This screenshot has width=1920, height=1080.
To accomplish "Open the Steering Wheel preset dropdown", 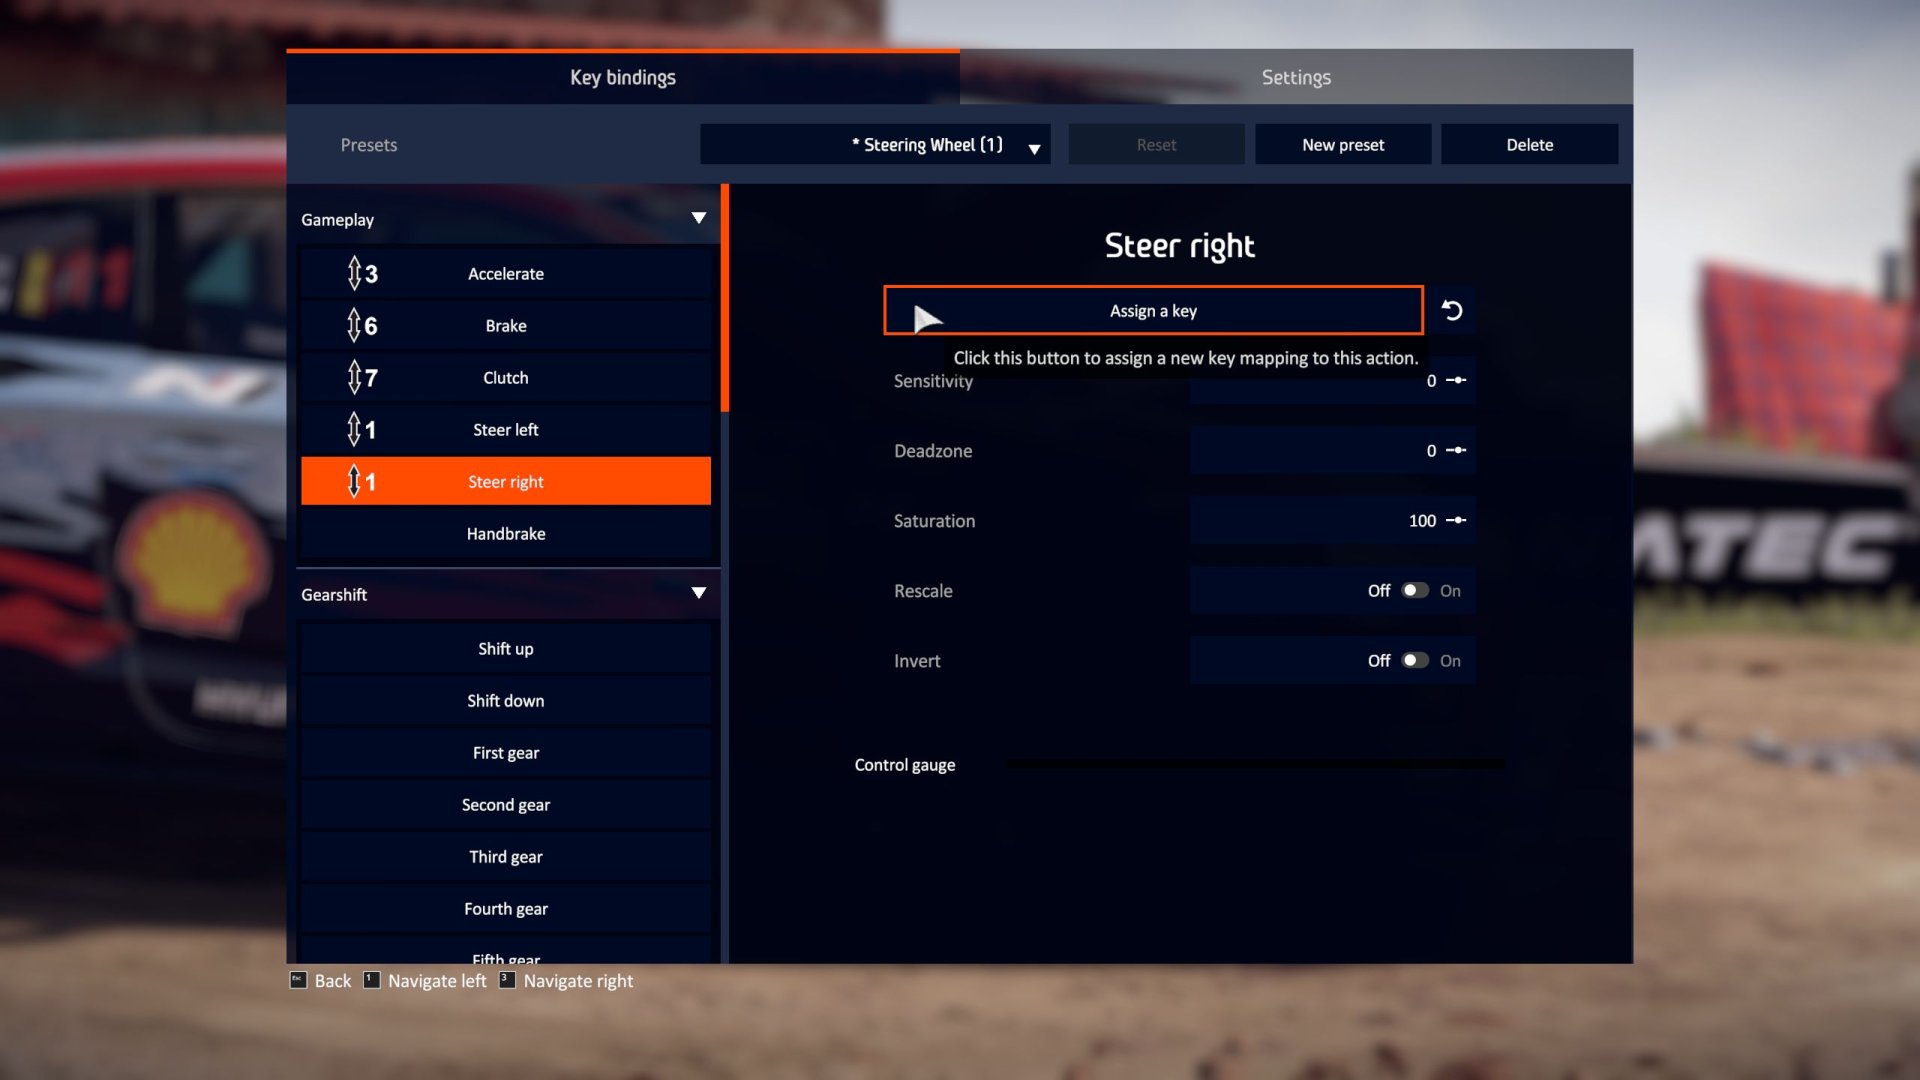I will pos(1035,146).
